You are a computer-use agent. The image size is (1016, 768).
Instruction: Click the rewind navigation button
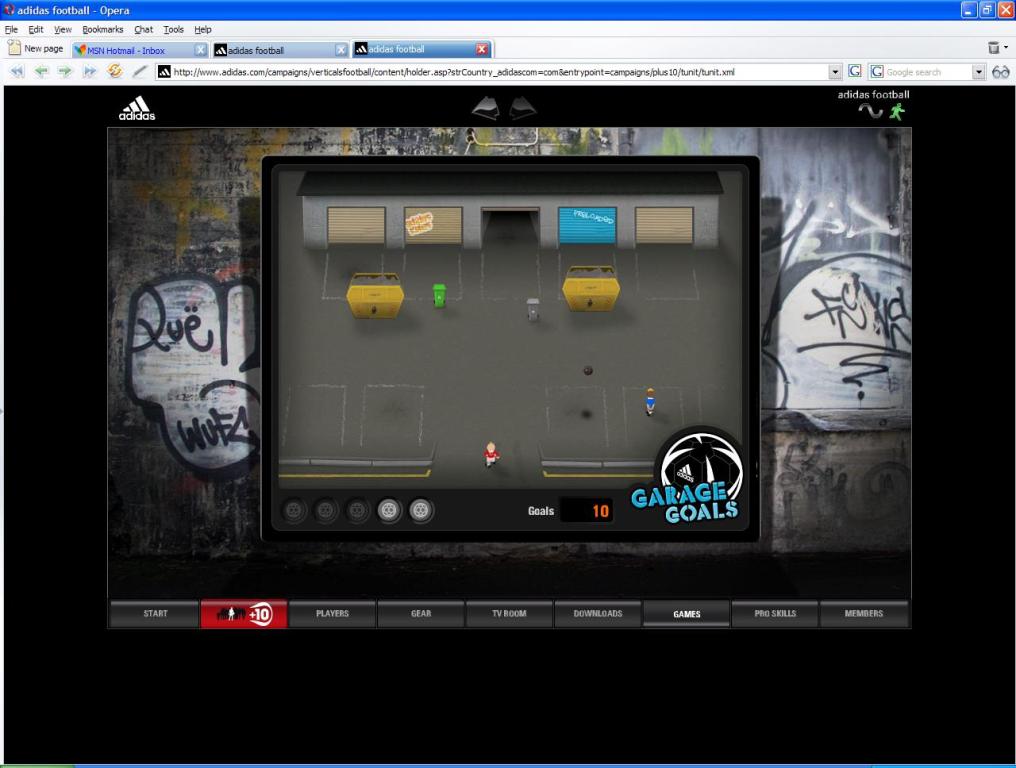(x=17, y=71)
